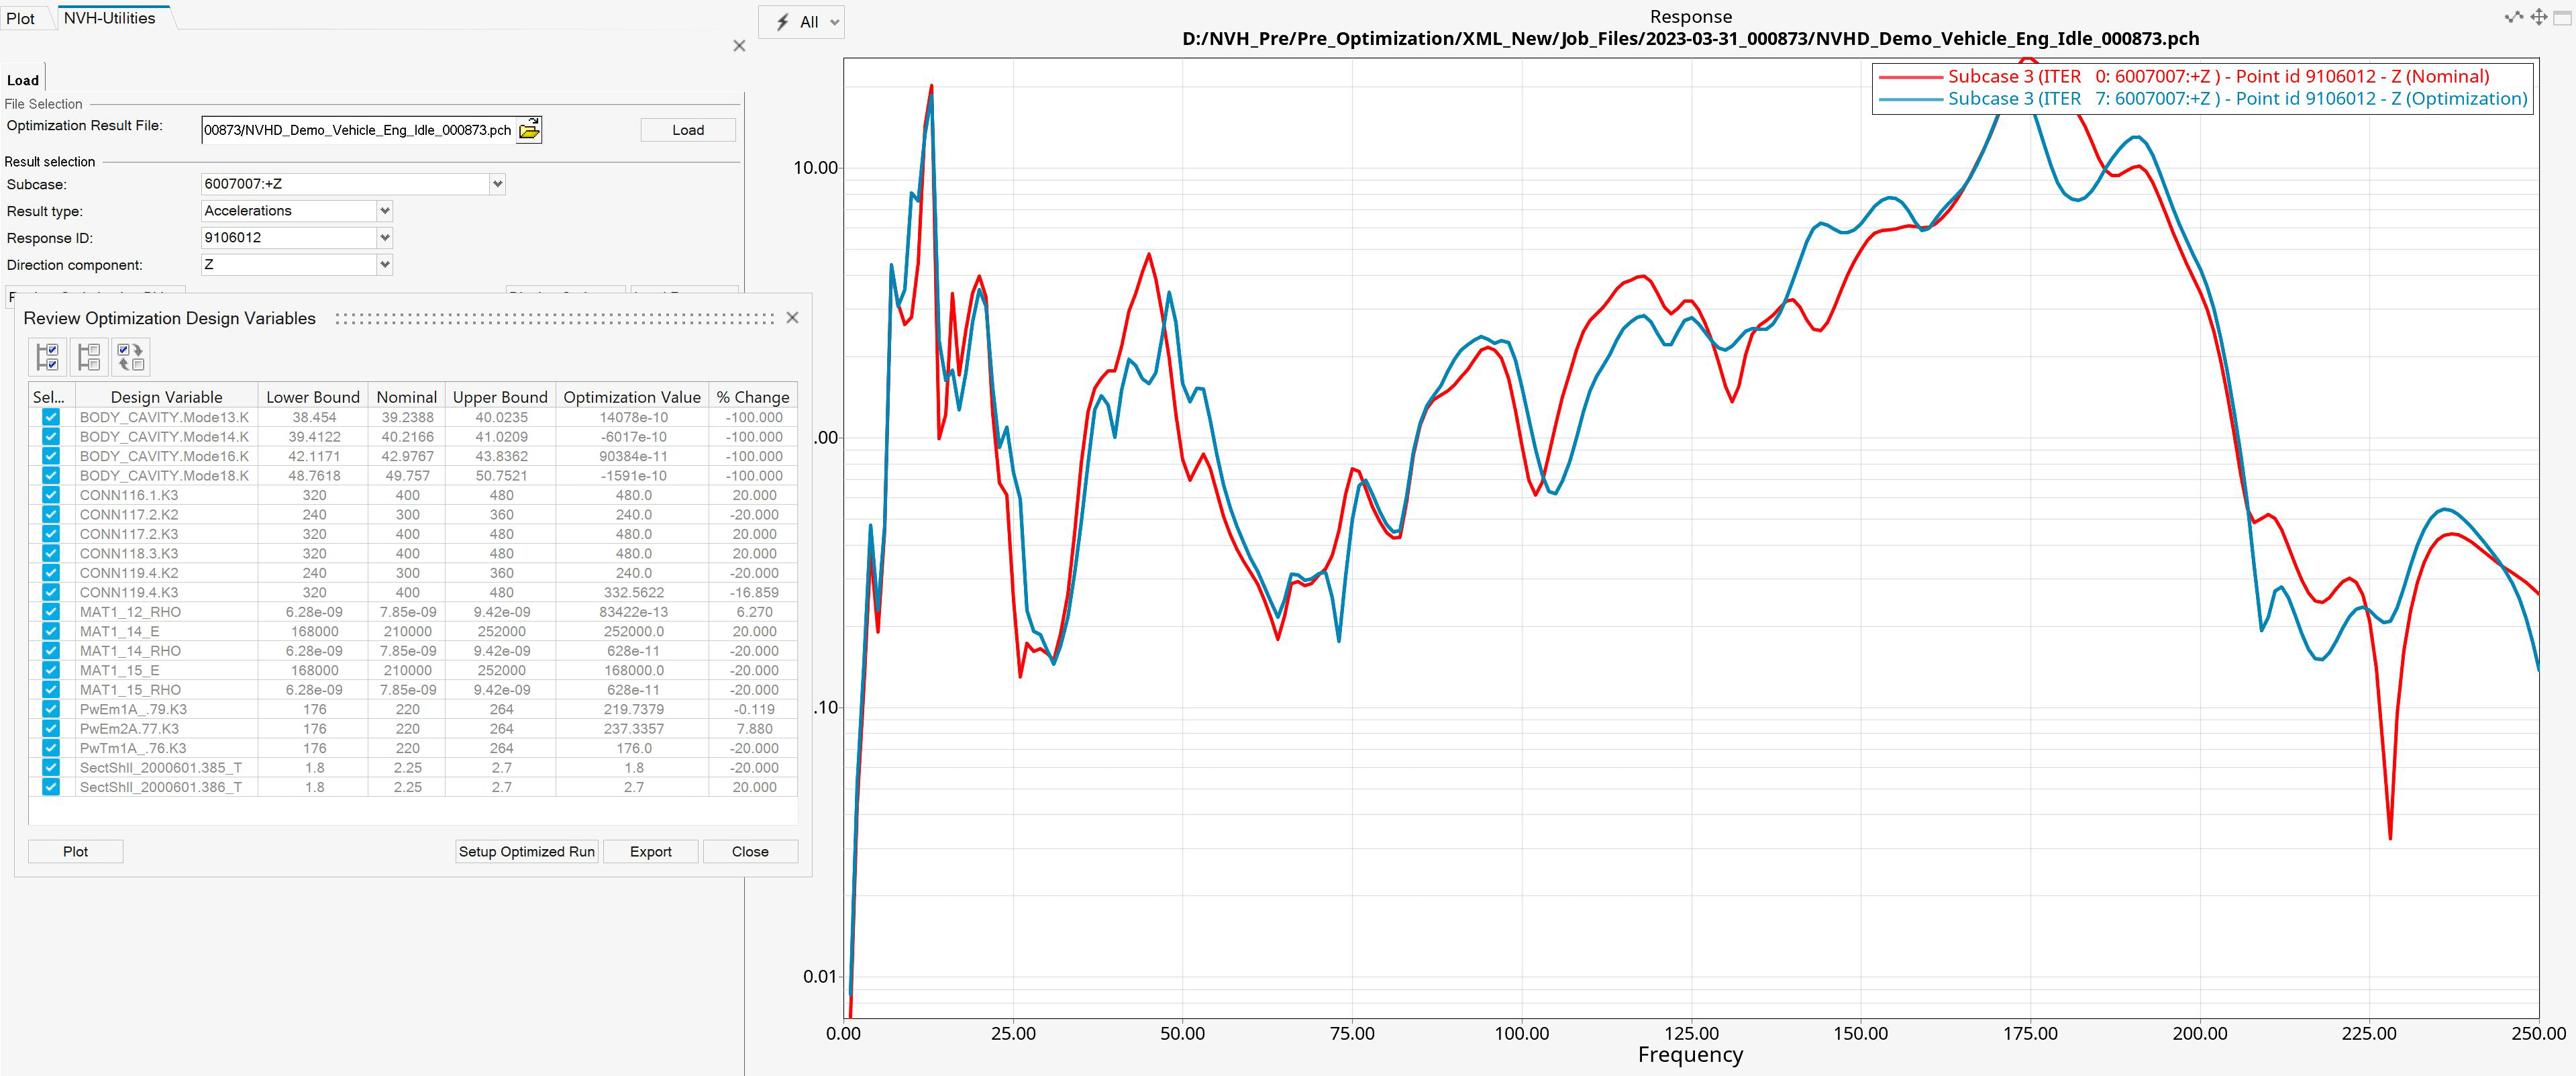
Task: Click the four-arrow pan icon above plot
Action: tap(2538, 17)
